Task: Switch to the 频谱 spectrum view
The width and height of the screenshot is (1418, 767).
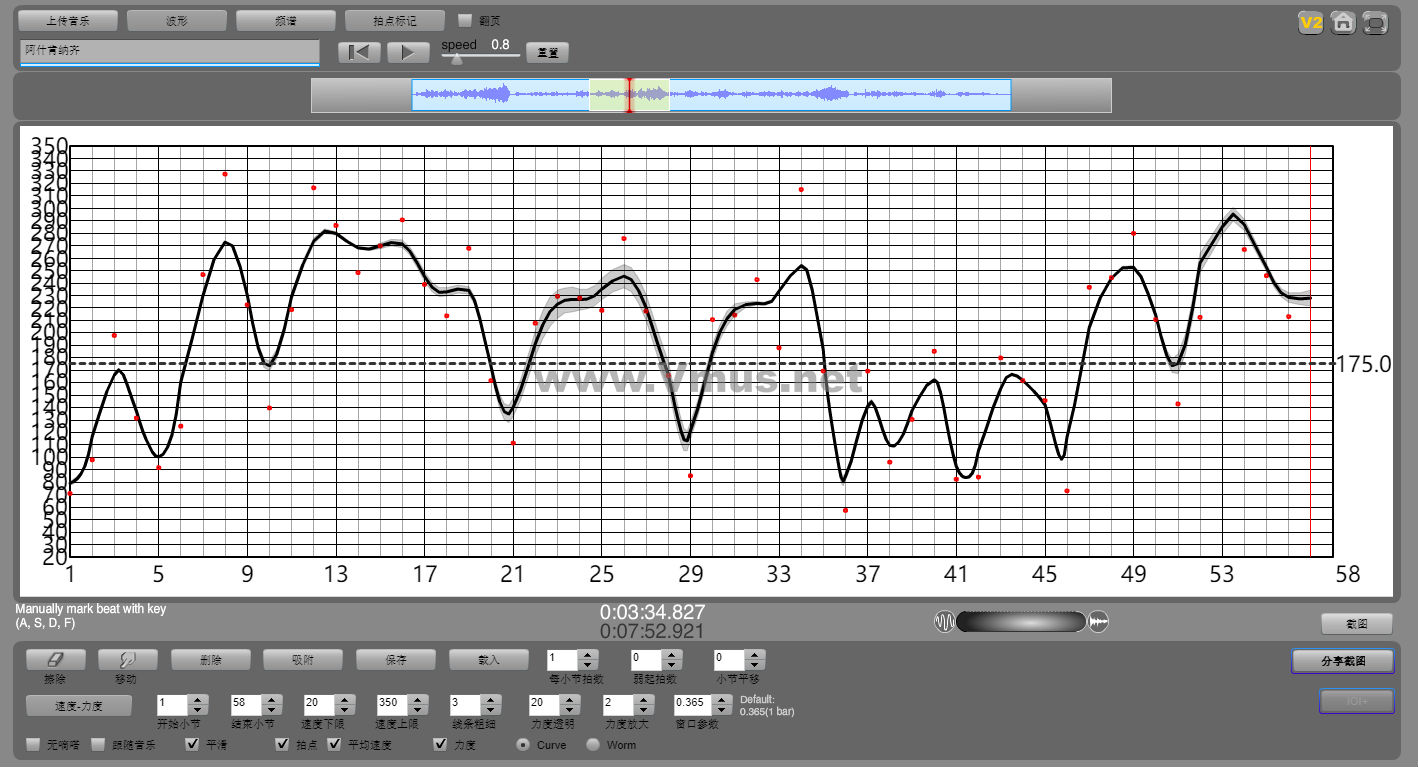Action: point(285,20)
